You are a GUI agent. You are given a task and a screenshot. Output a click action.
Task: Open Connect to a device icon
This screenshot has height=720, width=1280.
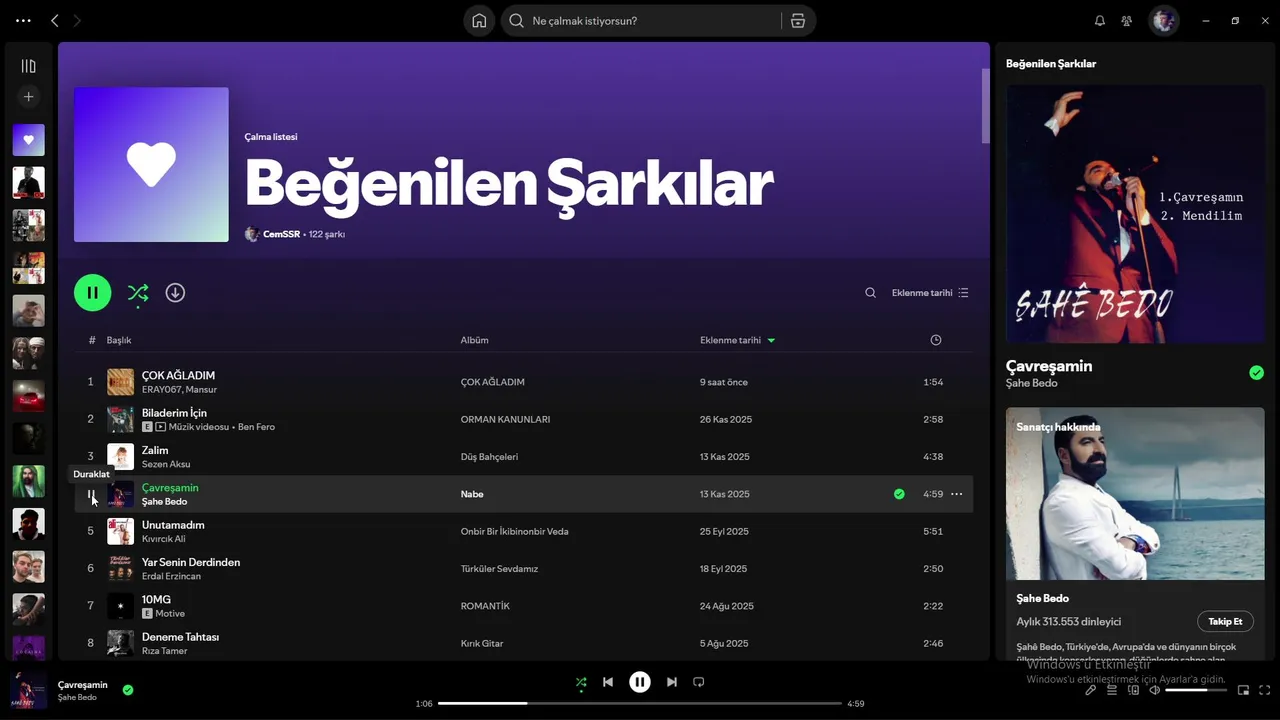[1134, 690]
